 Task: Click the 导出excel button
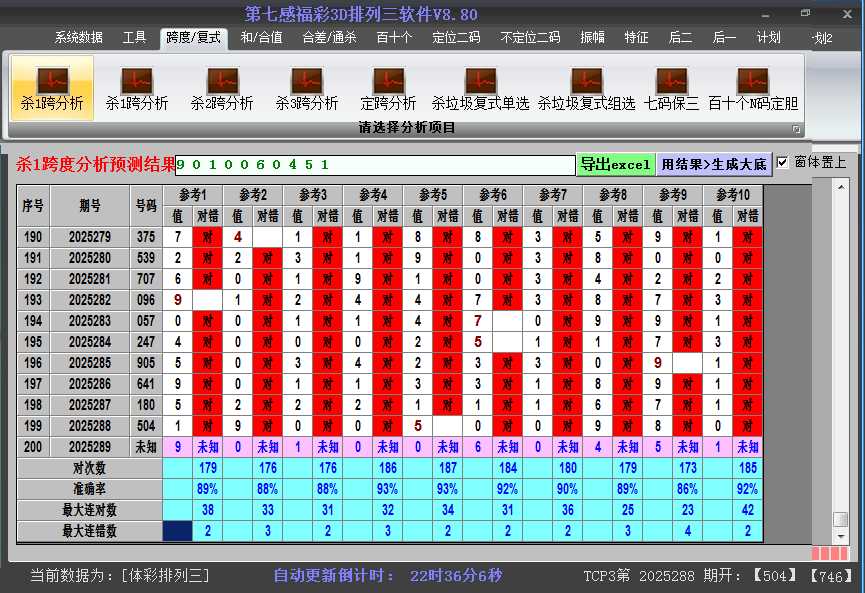(x=615, y=163)
